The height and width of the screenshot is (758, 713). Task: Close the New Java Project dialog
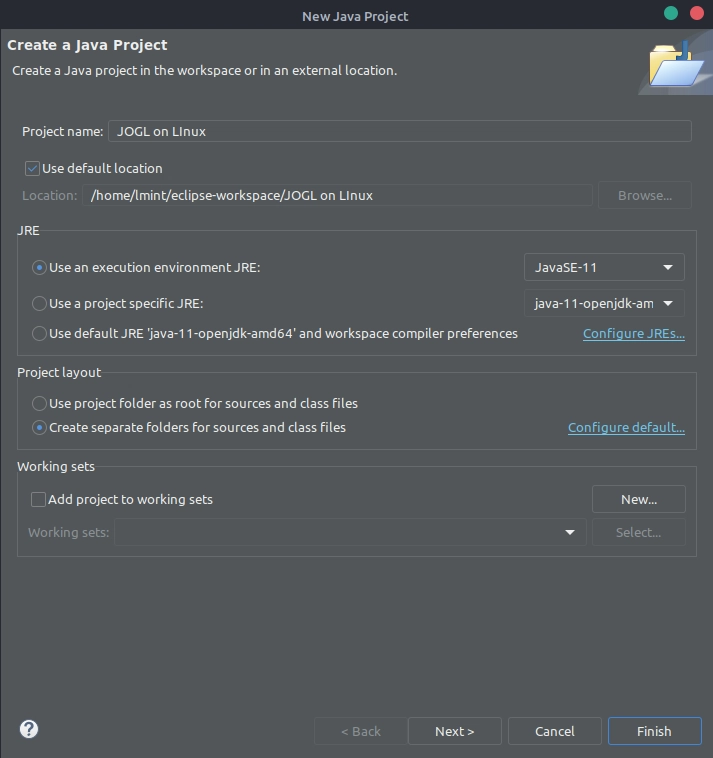pos(697,13)
